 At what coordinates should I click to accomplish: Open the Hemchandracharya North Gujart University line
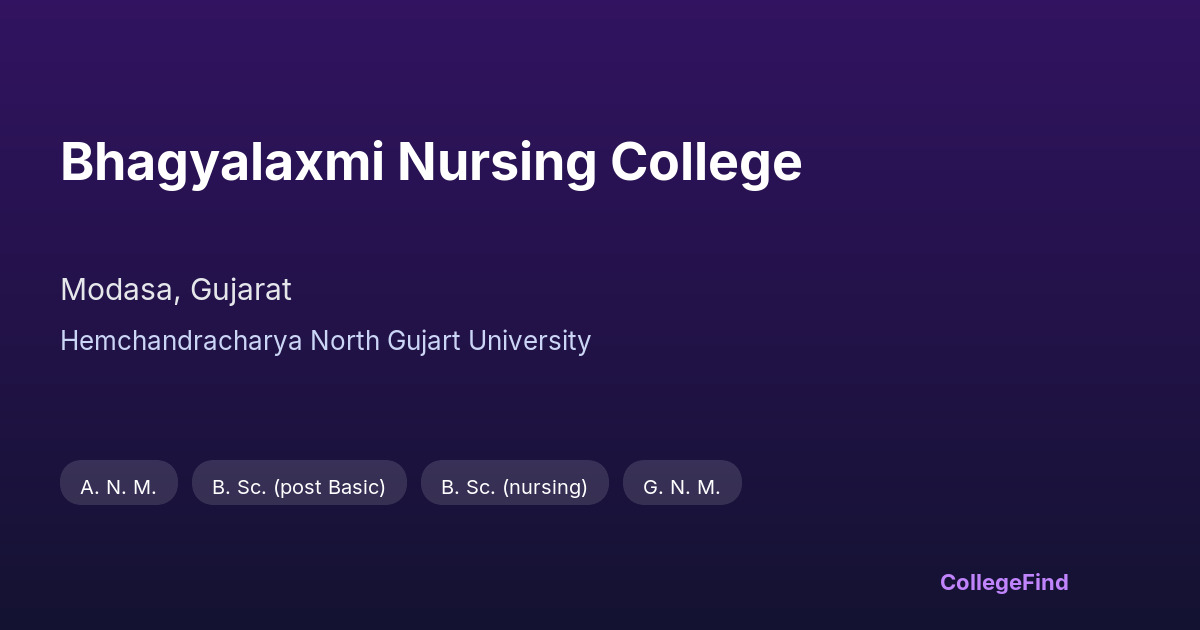(325, 341)
